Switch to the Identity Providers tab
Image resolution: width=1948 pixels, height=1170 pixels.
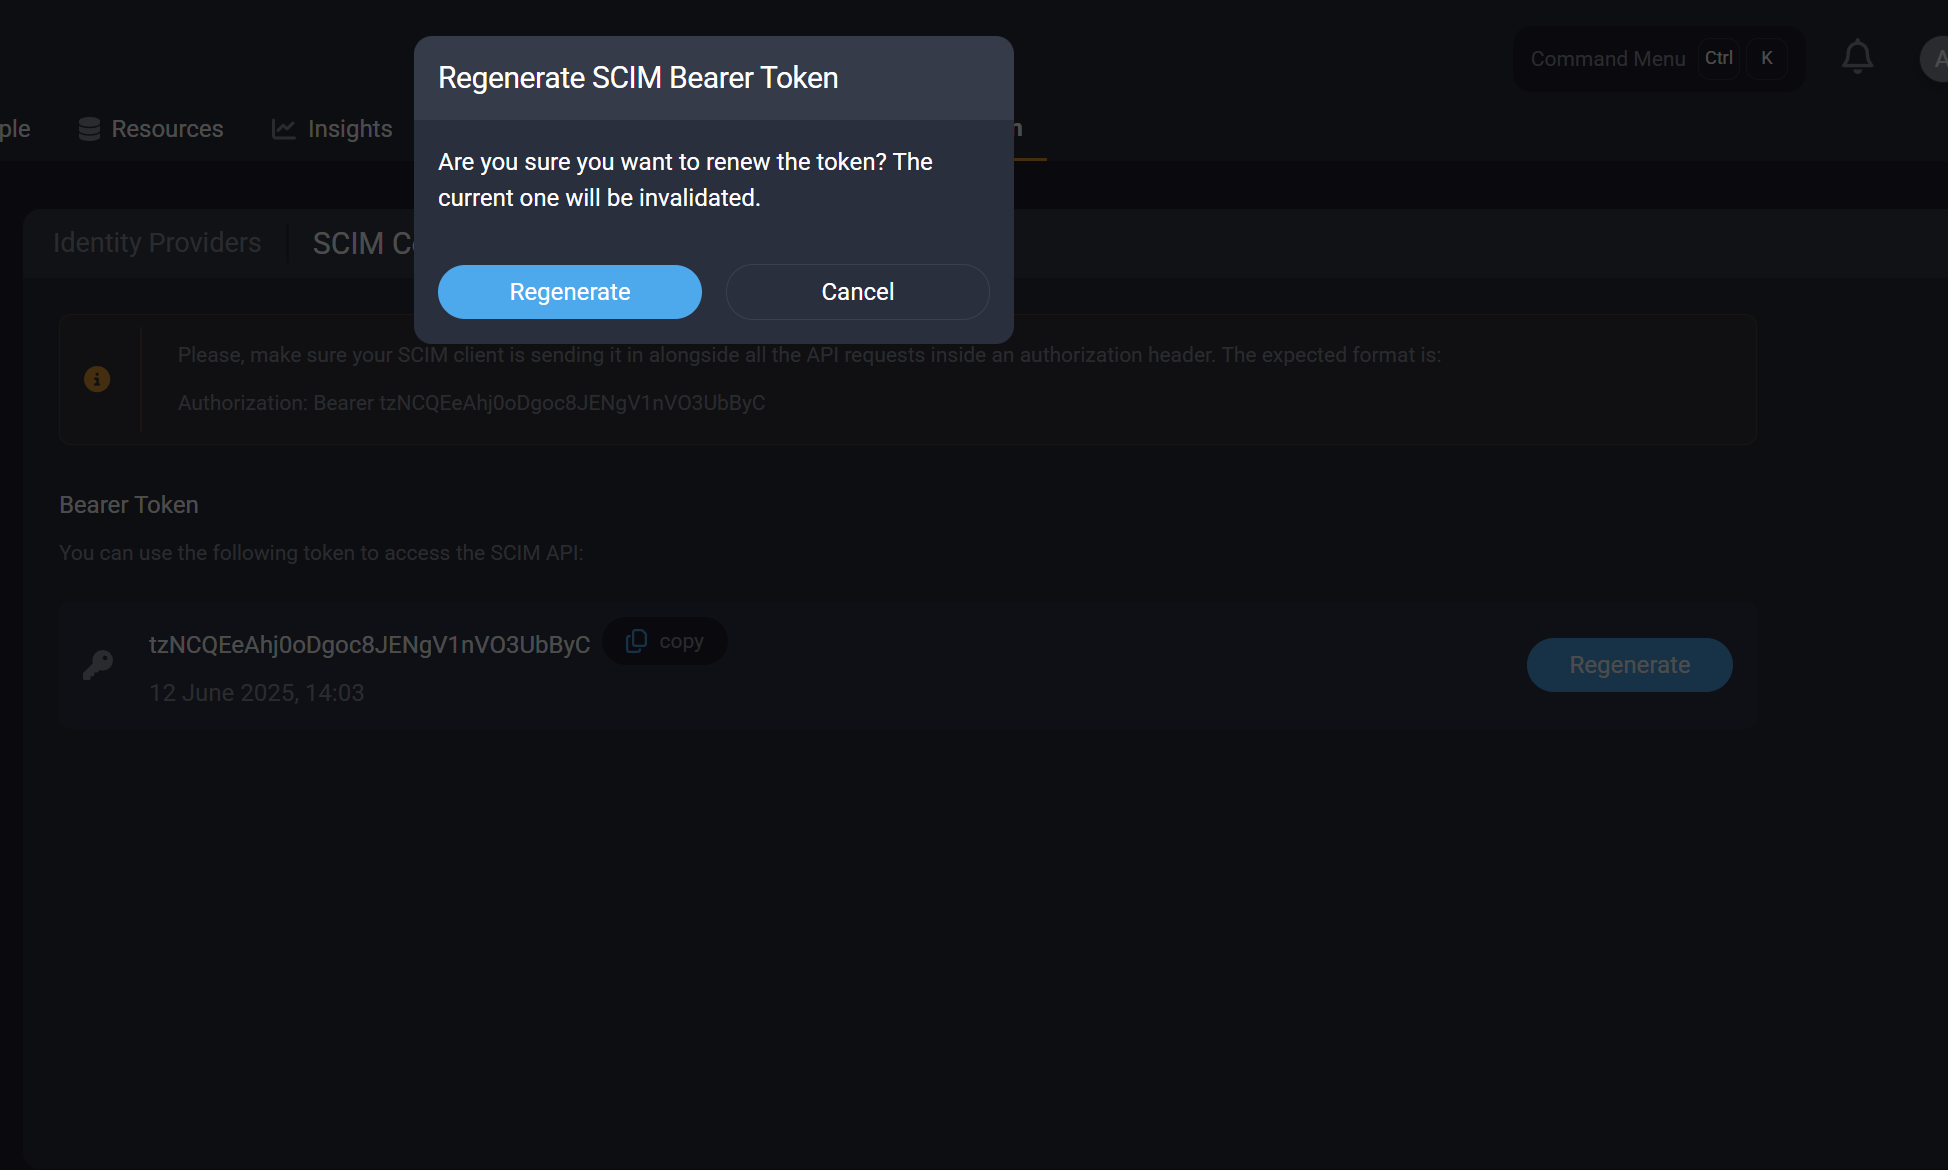(156, 242)
